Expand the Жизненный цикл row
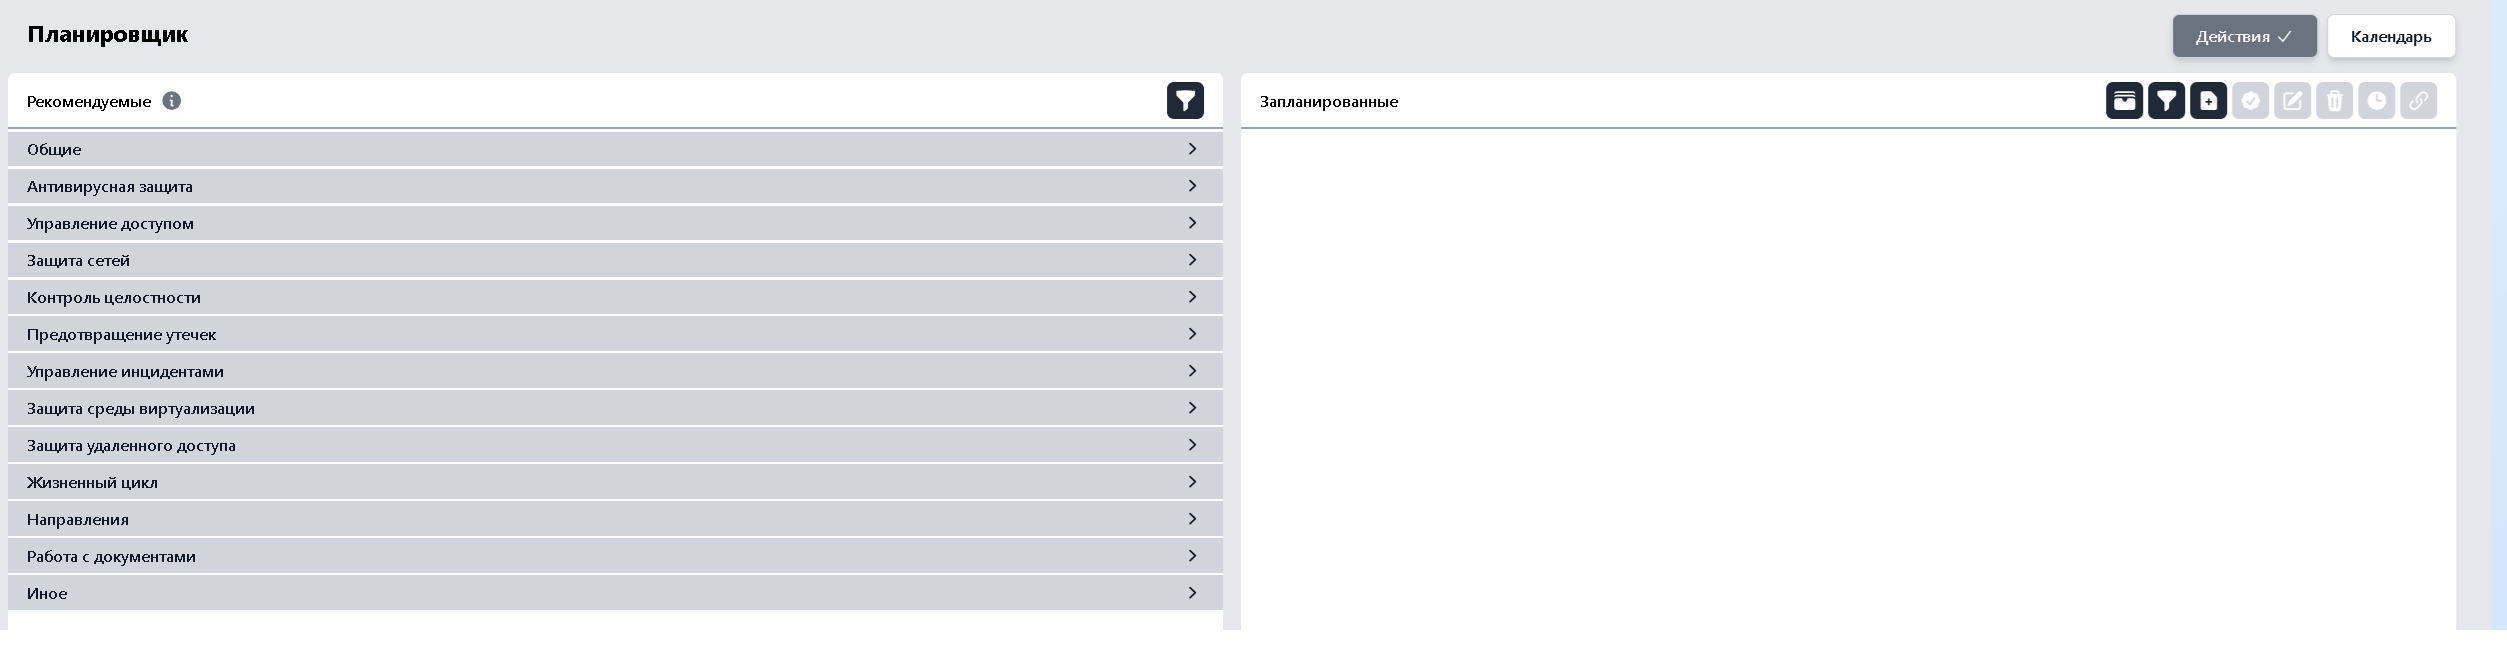Viewport: 2507px width, 653px height. (x=615, y=482)
